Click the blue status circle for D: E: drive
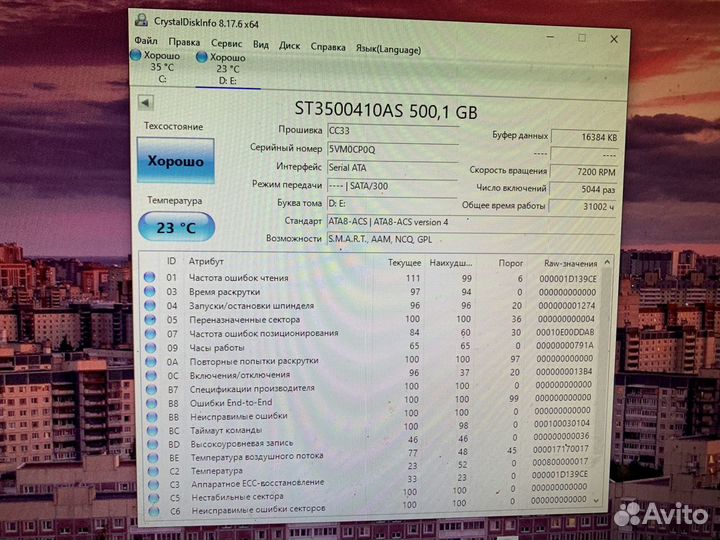The image size is (720, 540). 202,58
